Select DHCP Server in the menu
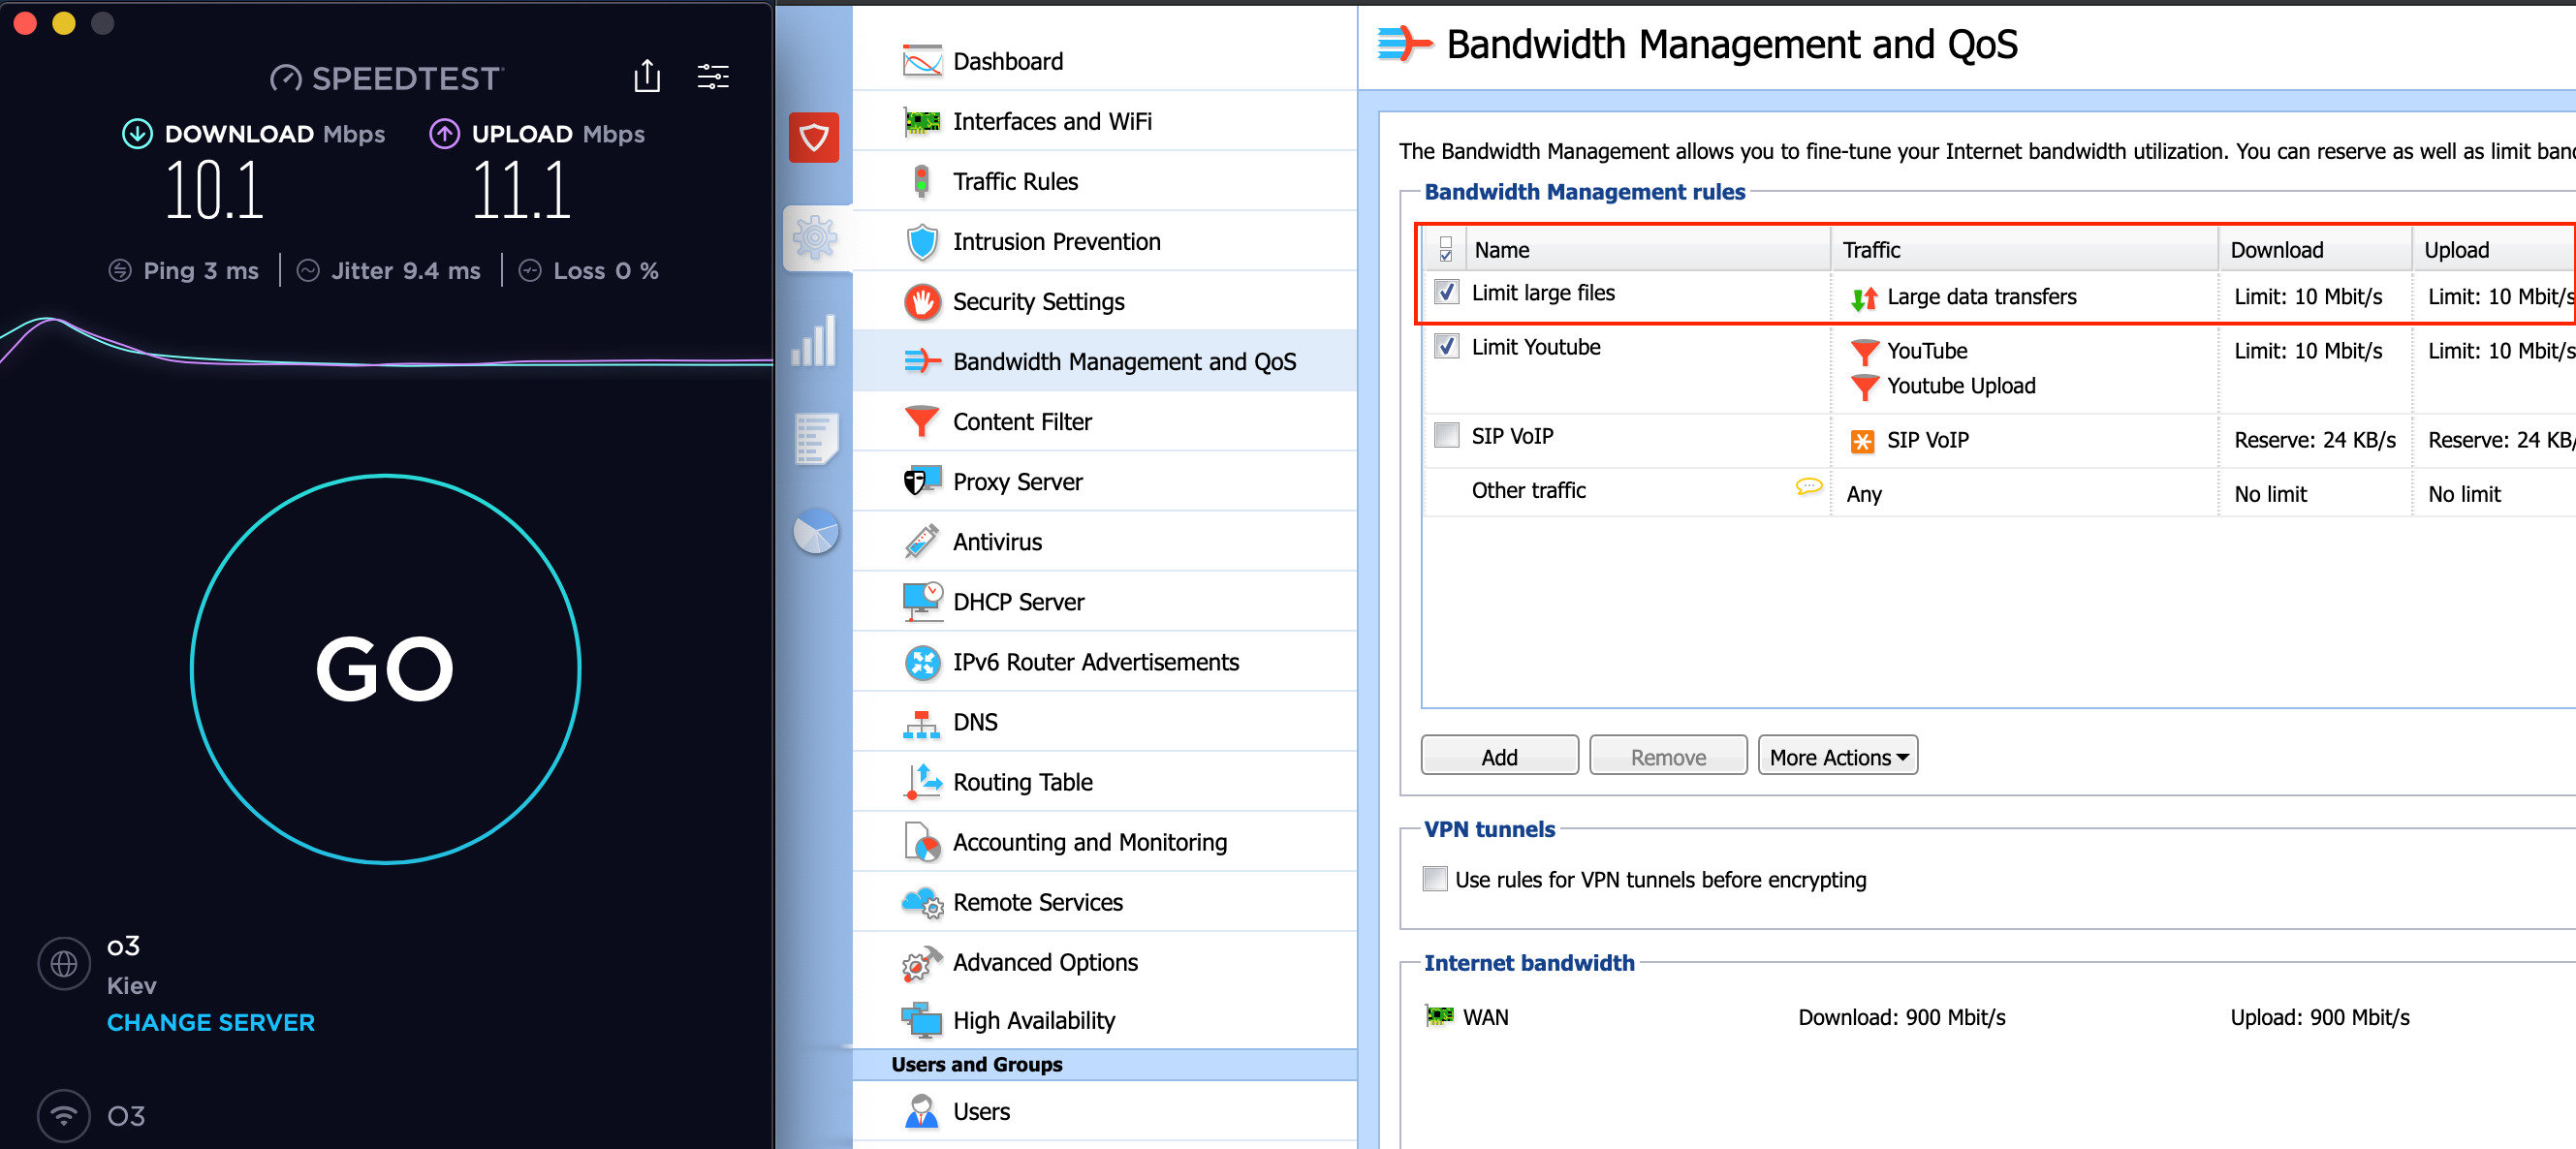This screenshot has height=1149, width=2576. tap(1017, 601)
